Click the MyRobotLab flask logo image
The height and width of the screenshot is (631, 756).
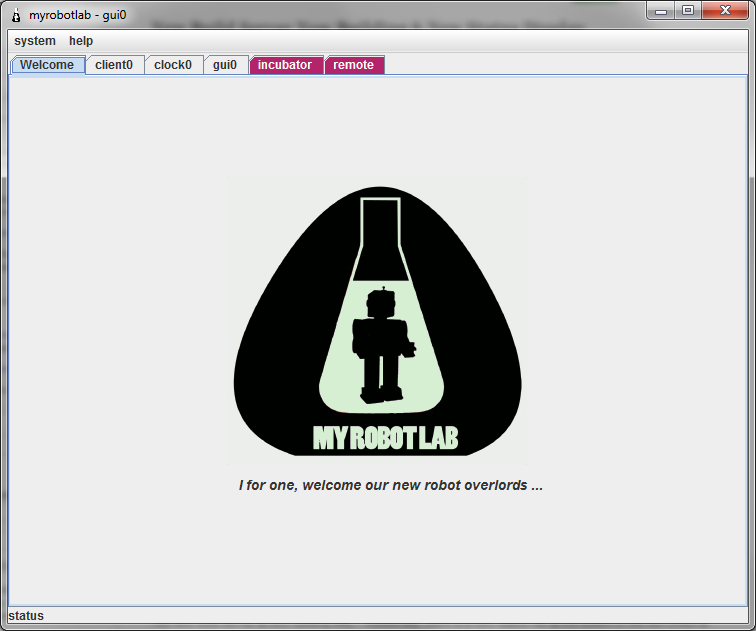[x=377, y=321]
